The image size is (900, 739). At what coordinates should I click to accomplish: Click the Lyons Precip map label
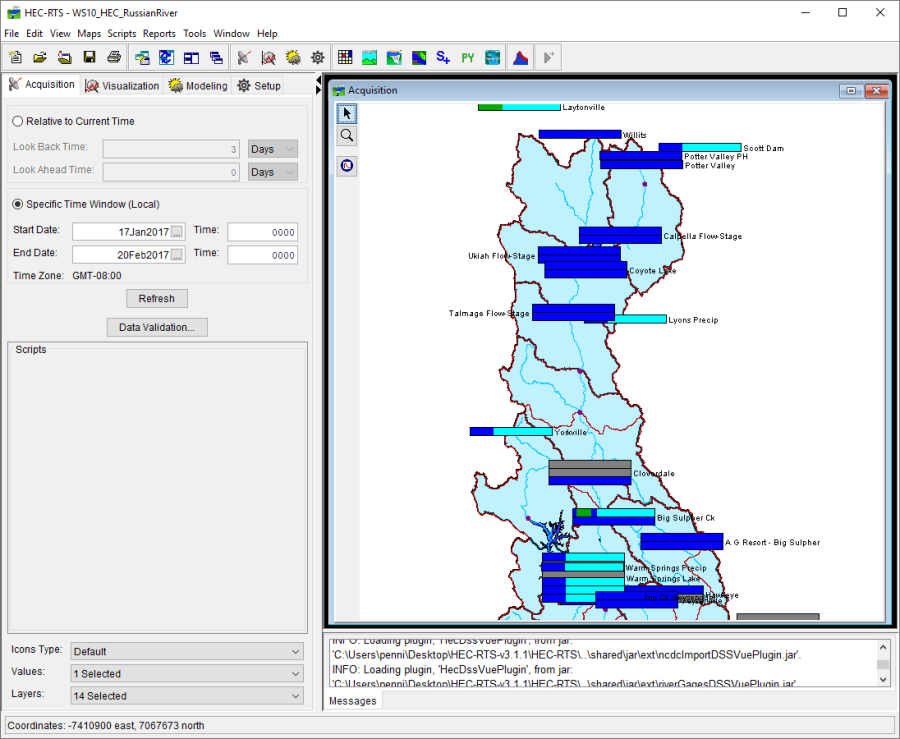click(x=693, y=320)
